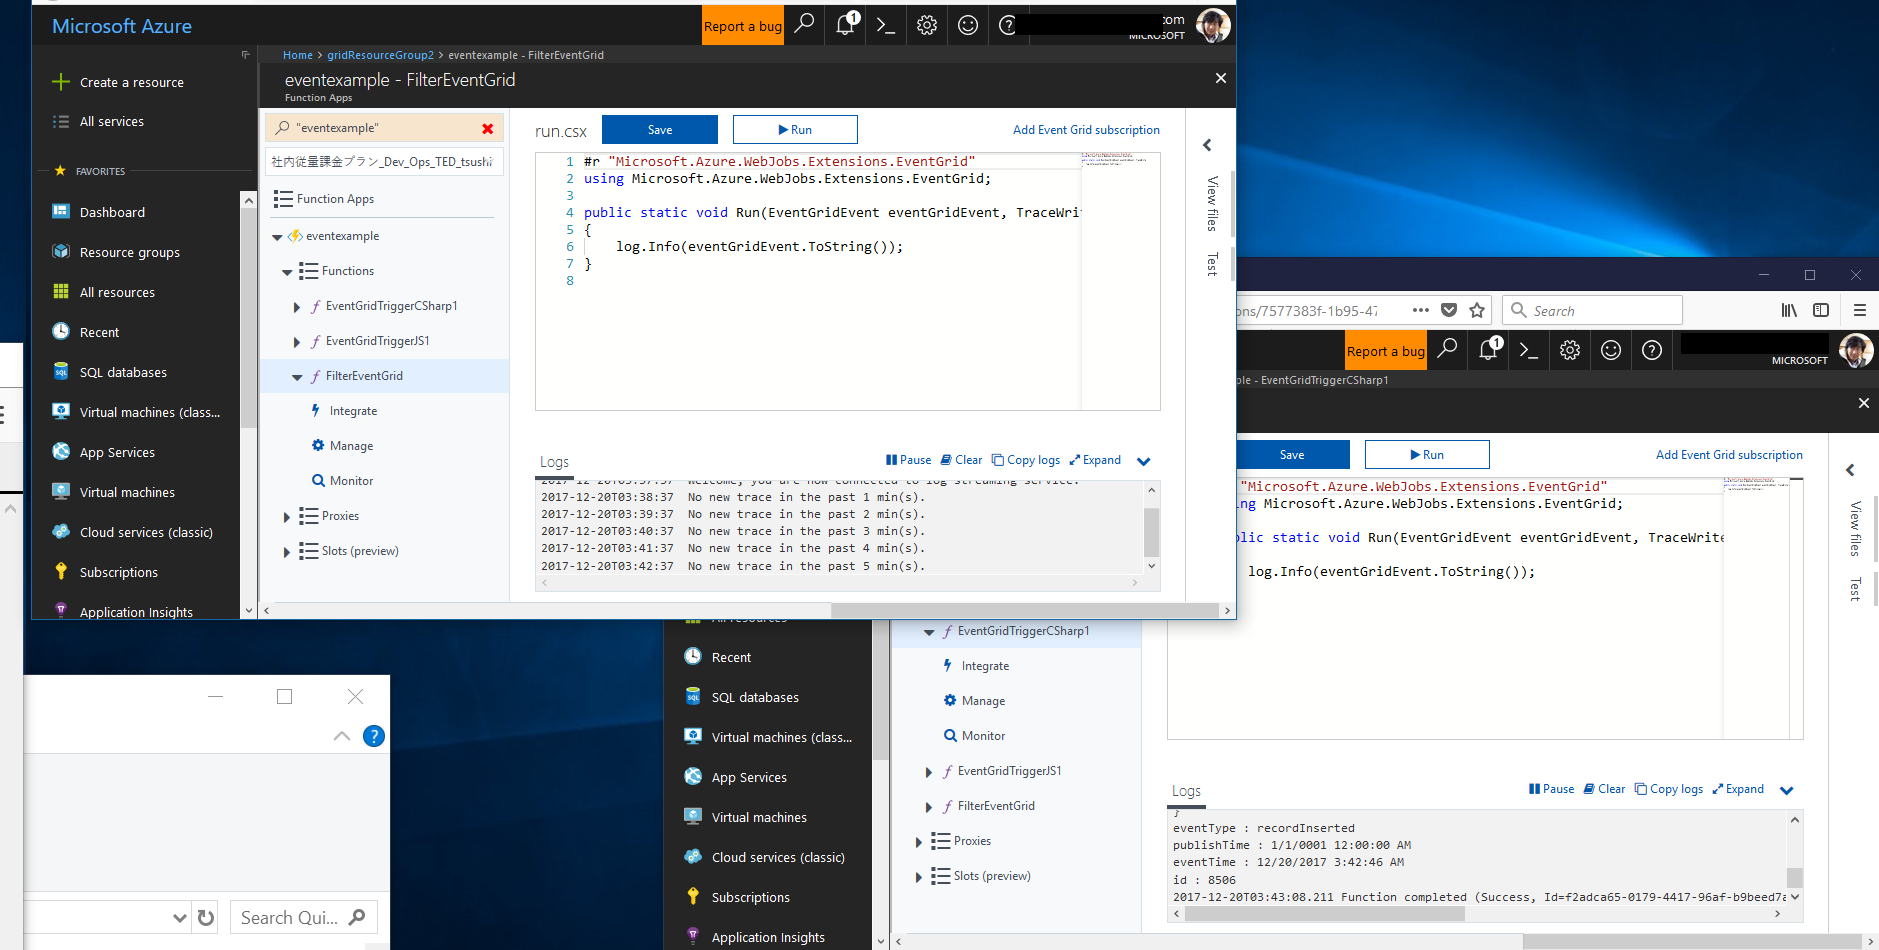Clear logs in front window
Viewport: 1879px width, 950px height.
coord(961,460)
